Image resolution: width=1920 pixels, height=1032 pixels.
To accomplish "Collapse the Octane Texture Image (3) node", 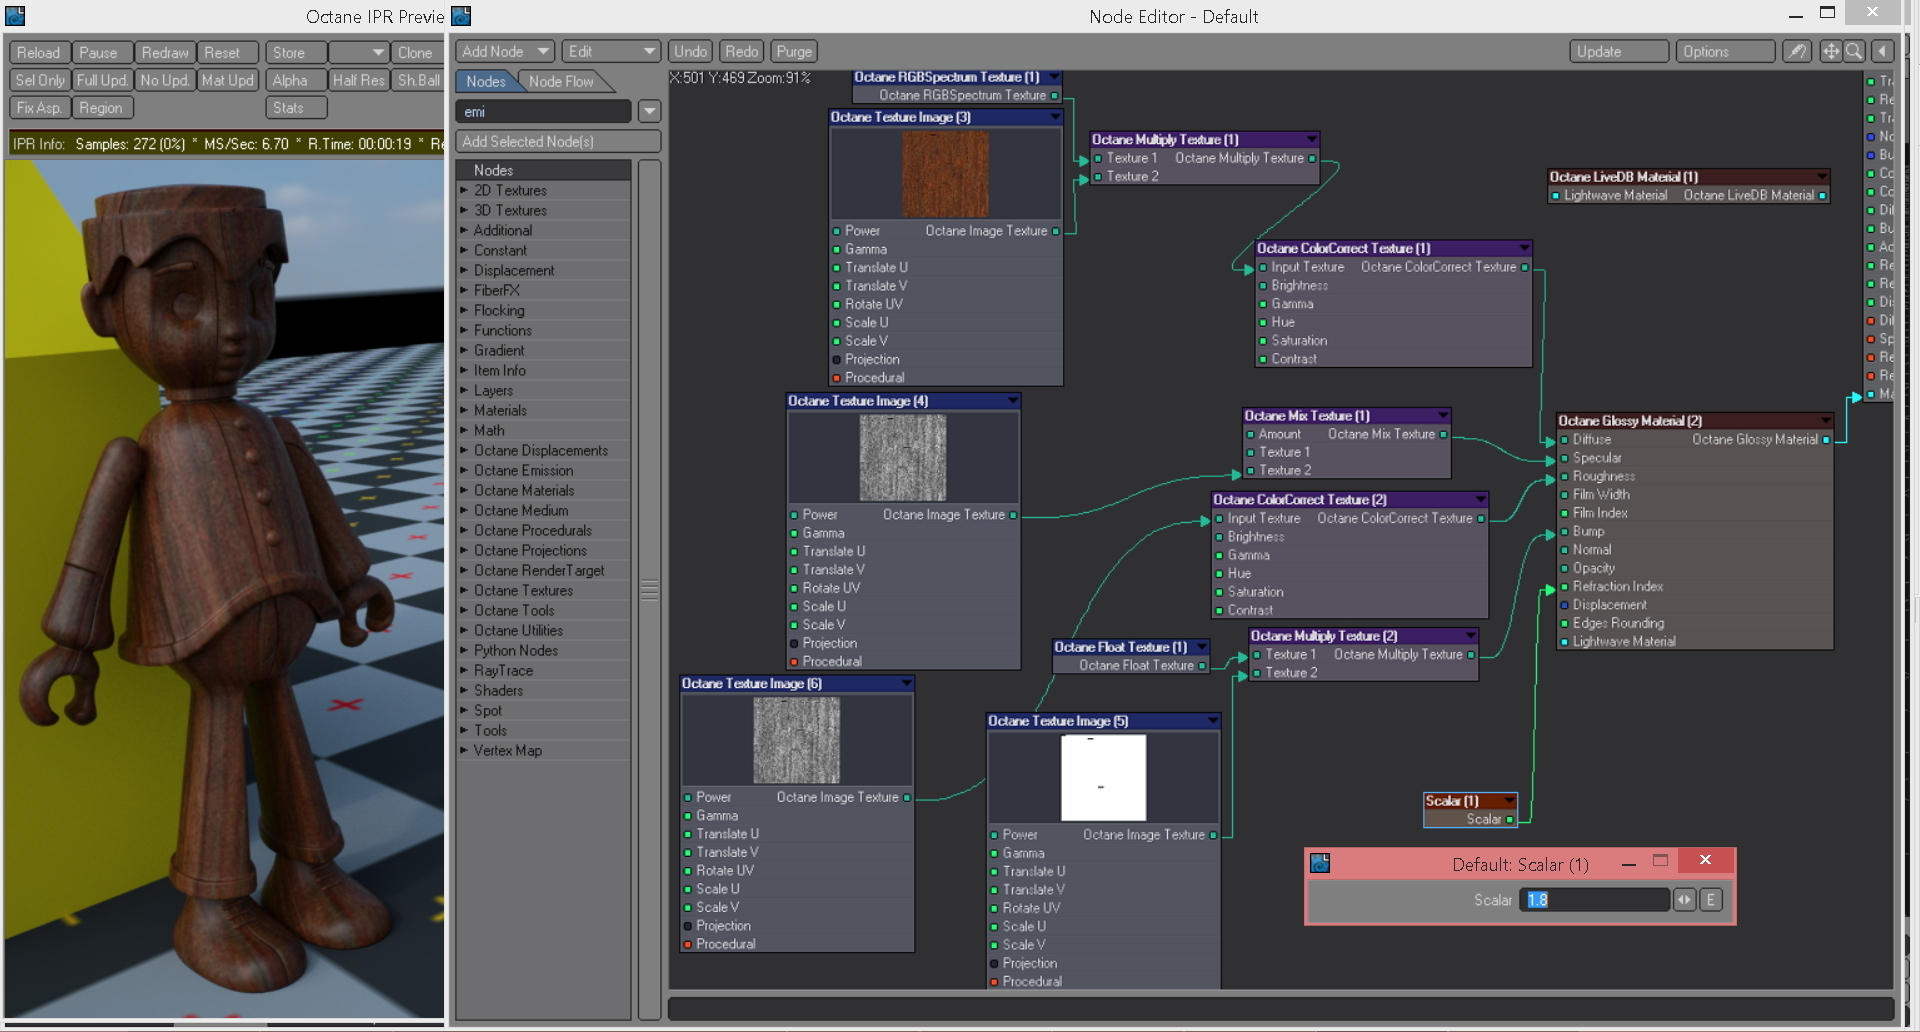I will pyautogui.click(x=1054, y=117).
